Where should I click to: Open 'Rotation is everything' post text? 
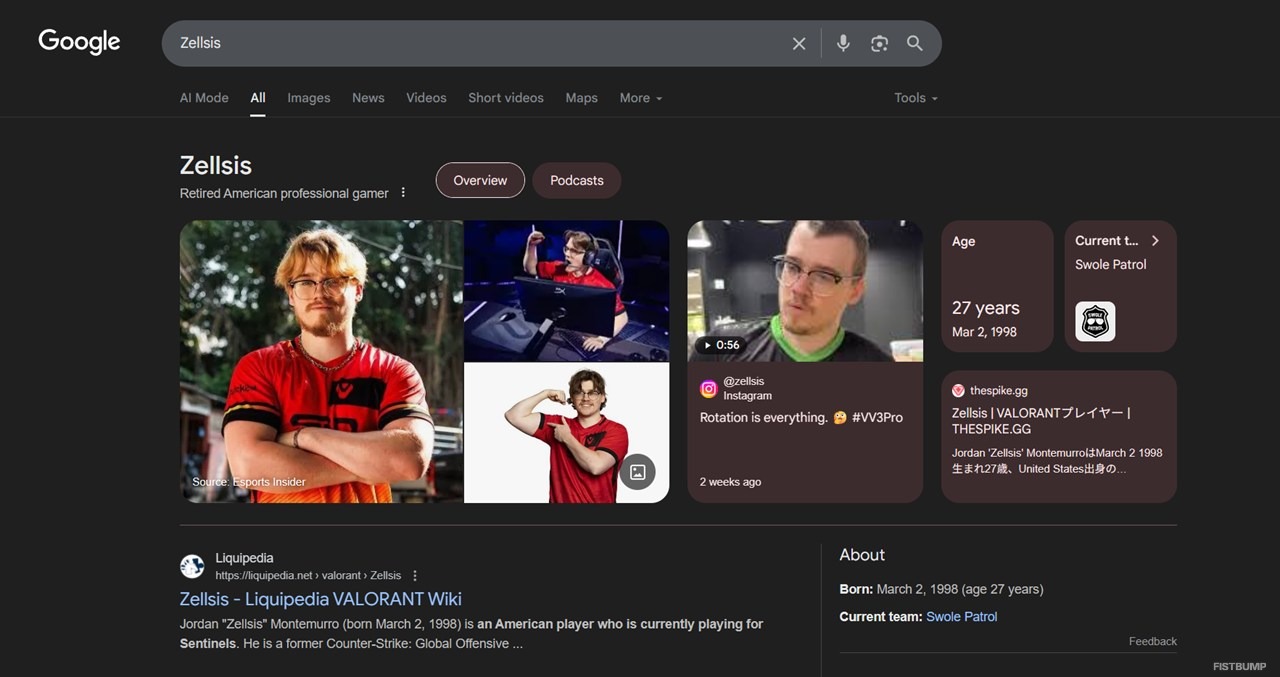(801, 417)
